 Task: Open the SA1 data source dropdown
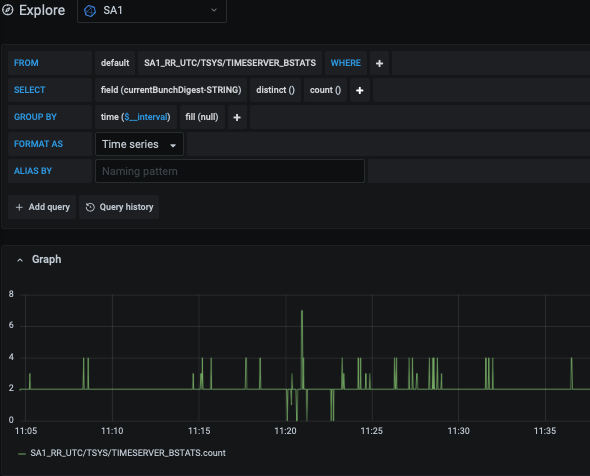(x=152, y=11)
